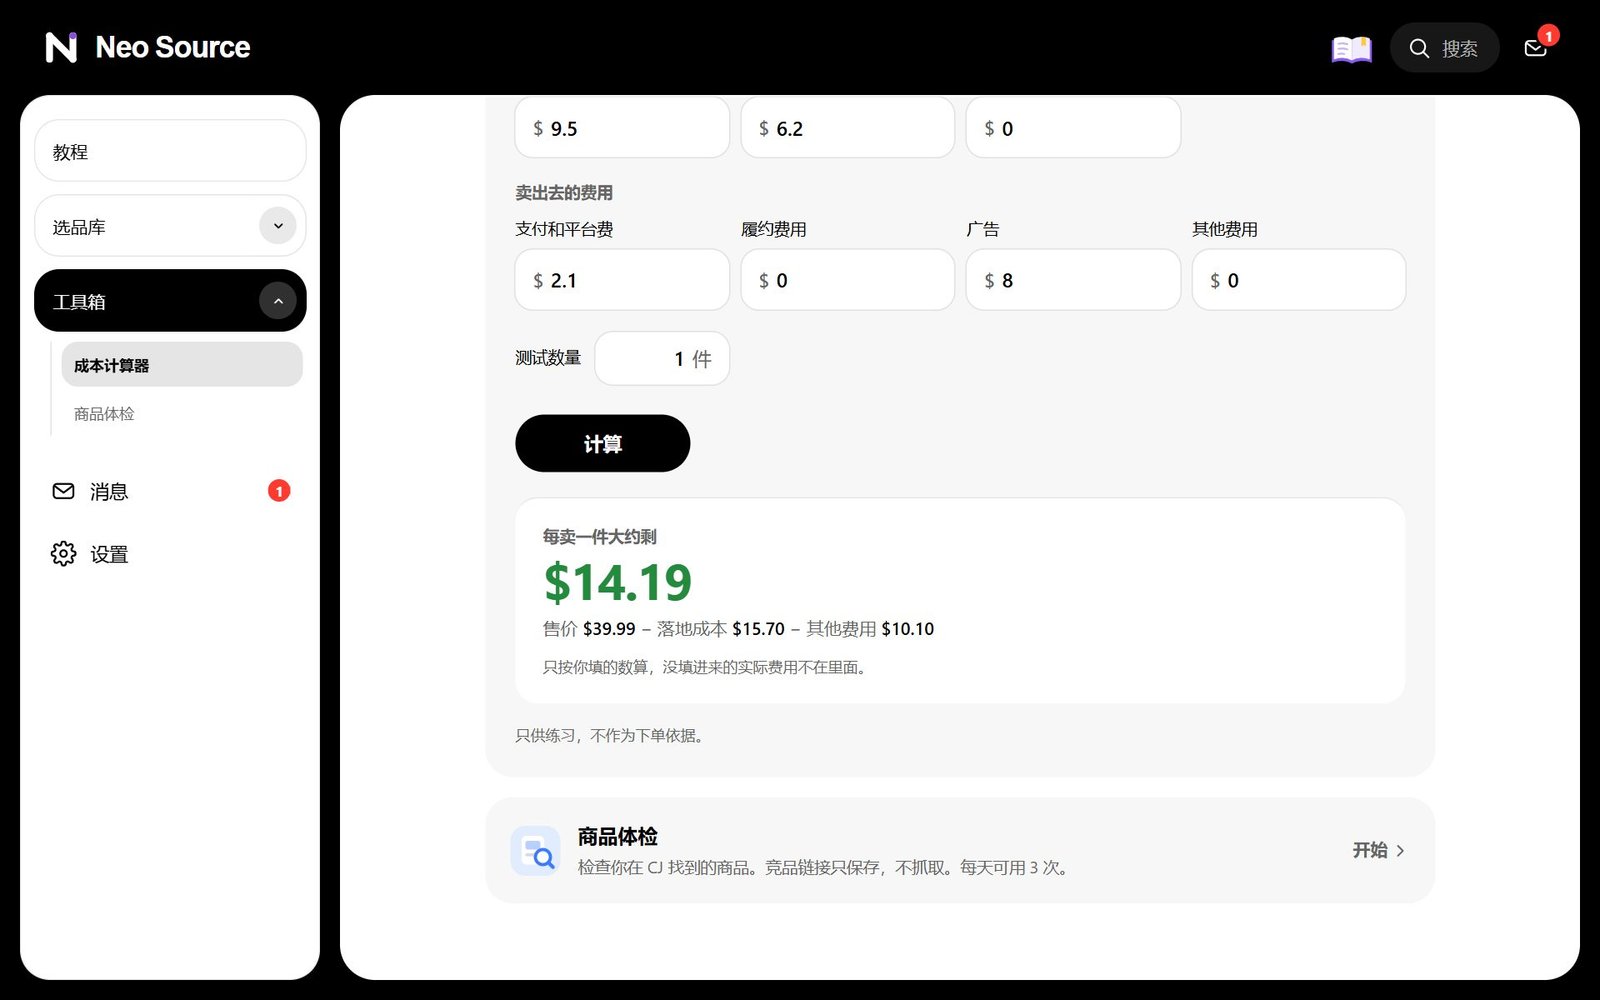The width and height of the screenshot is (1600, 1000).
Task: Click the 设置 gear icon
Action: click(63, 554)
